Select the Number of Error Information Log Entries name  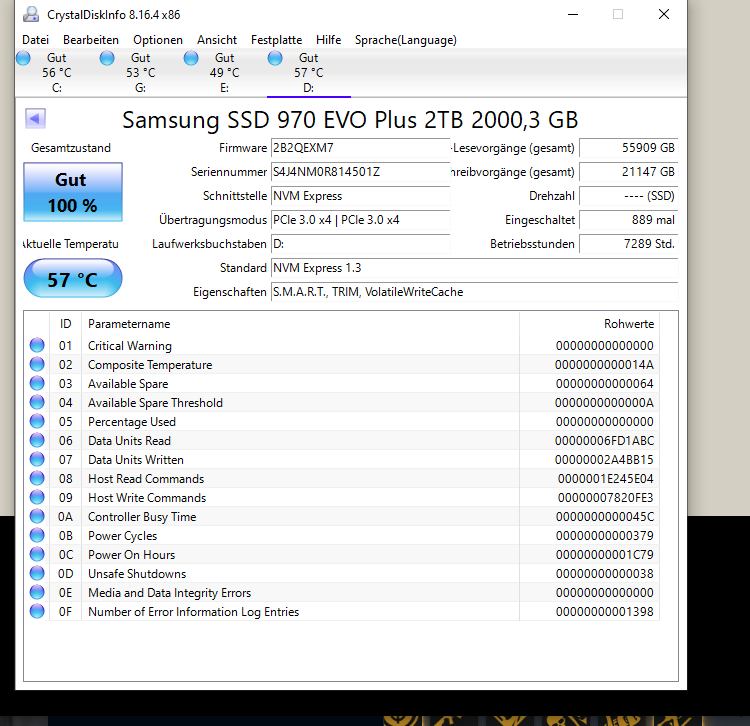coord(193,612)
